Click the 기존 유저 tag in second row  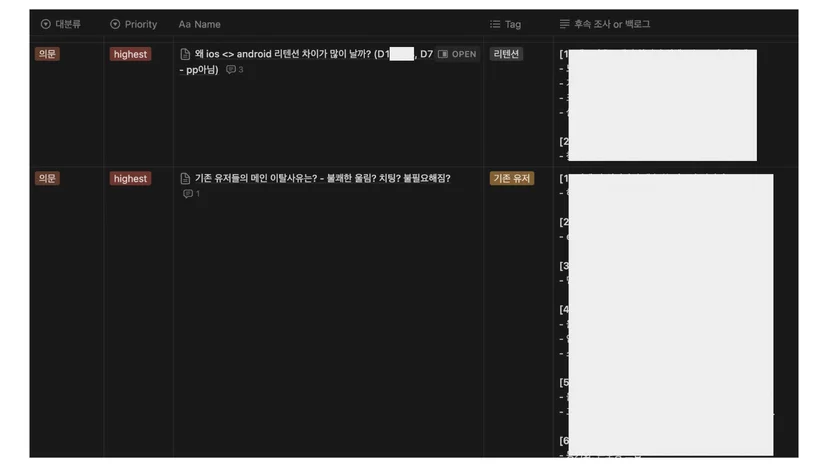(512, 178)
